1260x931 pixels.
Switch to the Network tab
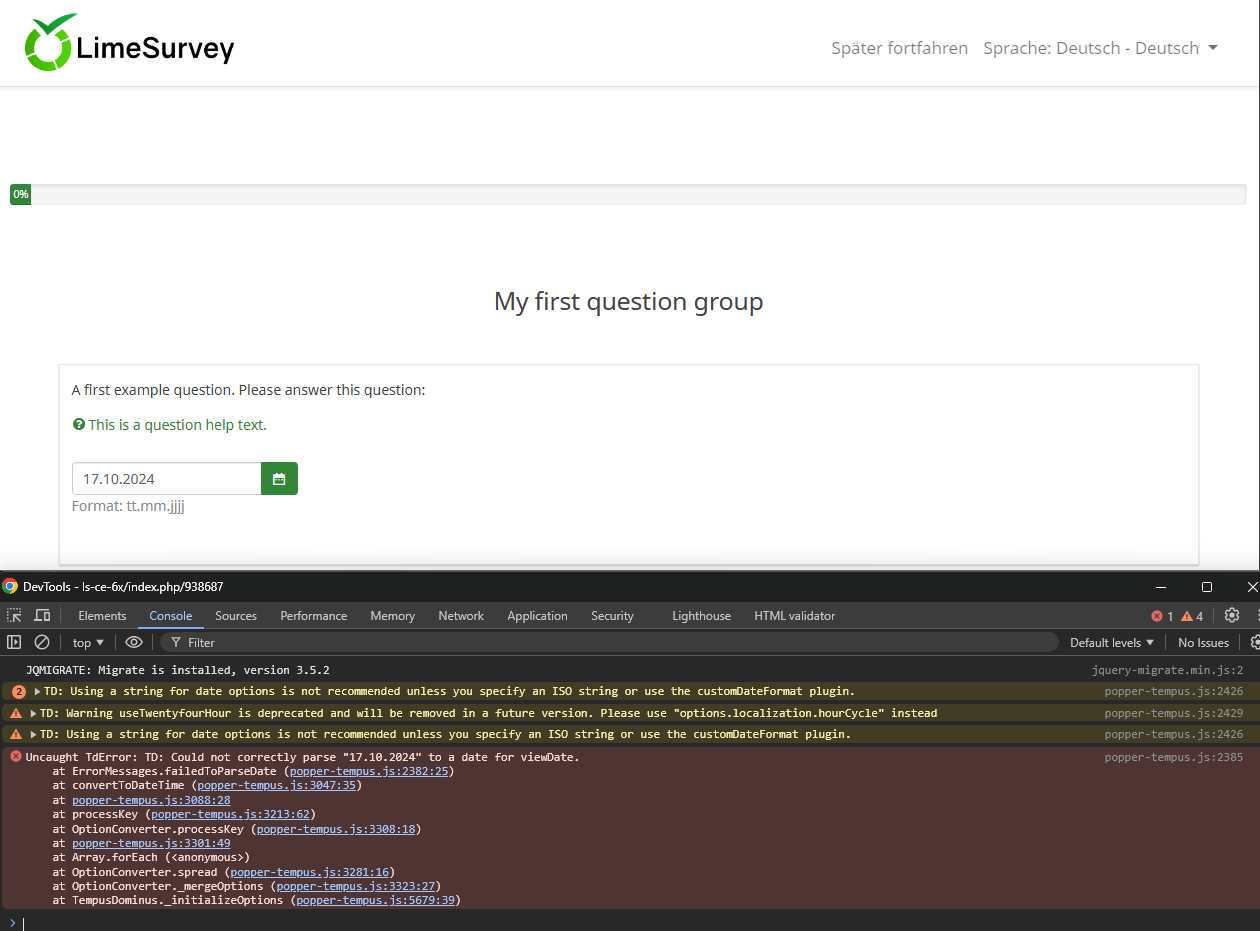[x=461, y=616]
